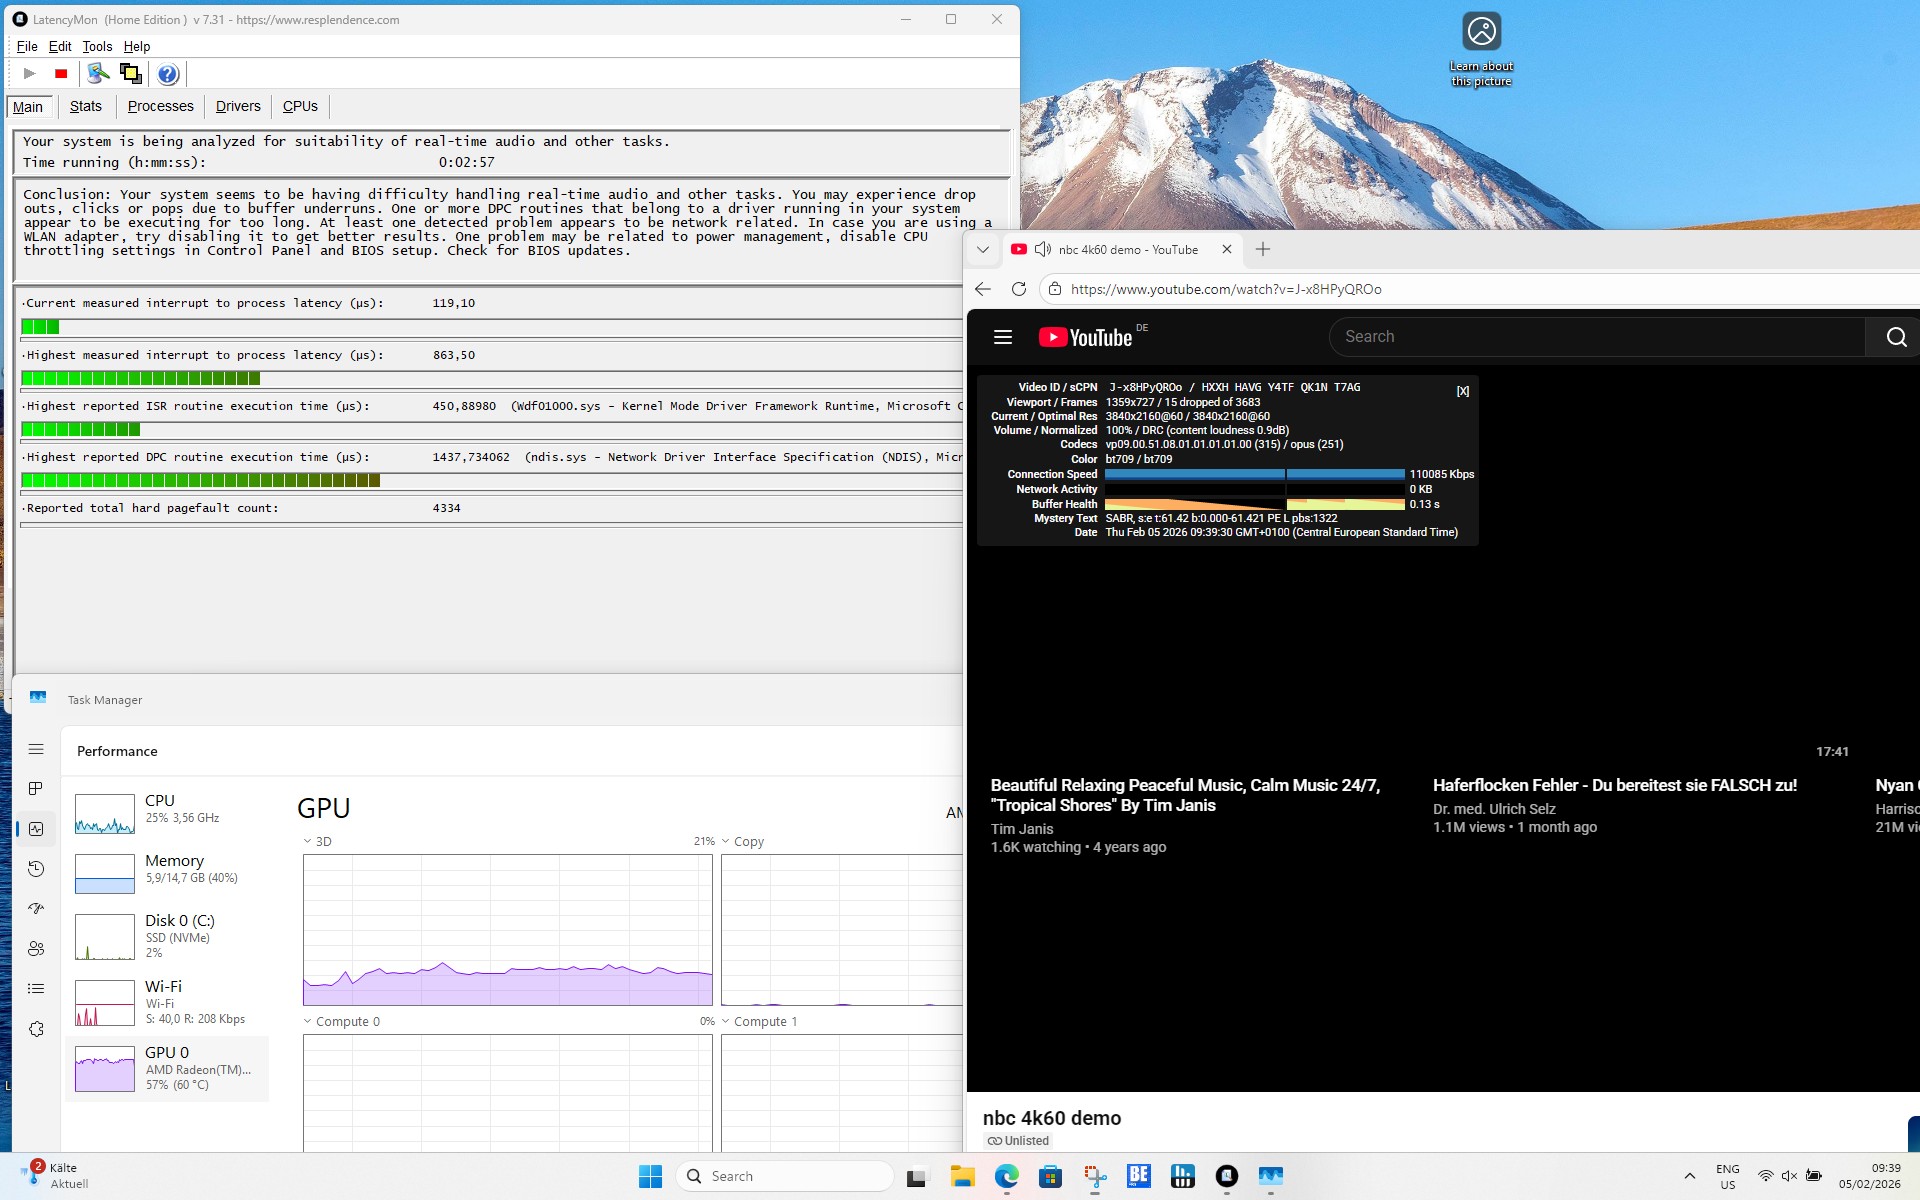Image resolution: width=1920 pixels, height=1200 pixels.
Task: Open Task Manager Services puzzle icon
Action: 36,1029
